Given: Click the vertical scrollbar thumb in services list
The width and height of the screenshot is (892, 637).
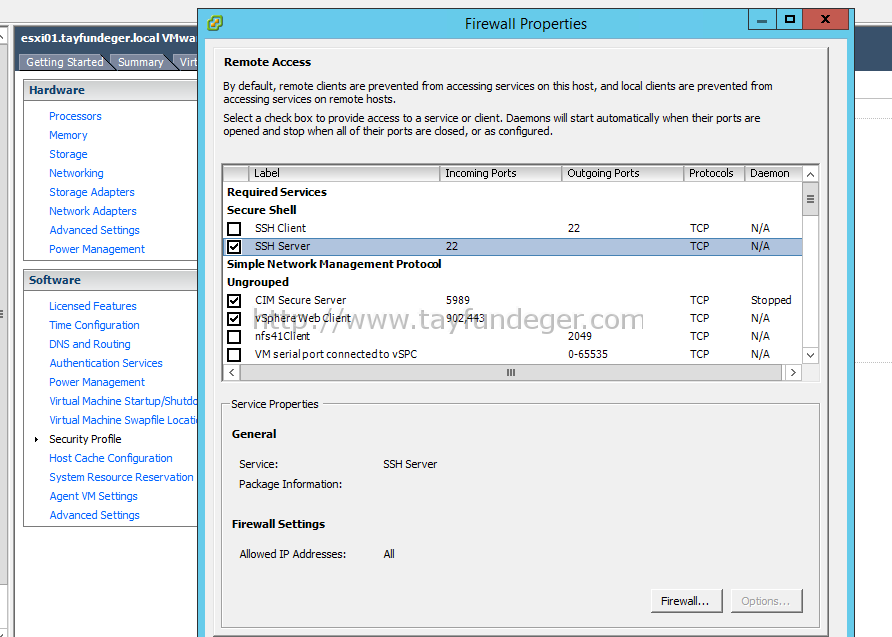Looking at the screenshot, I should [x=811, y=199].
